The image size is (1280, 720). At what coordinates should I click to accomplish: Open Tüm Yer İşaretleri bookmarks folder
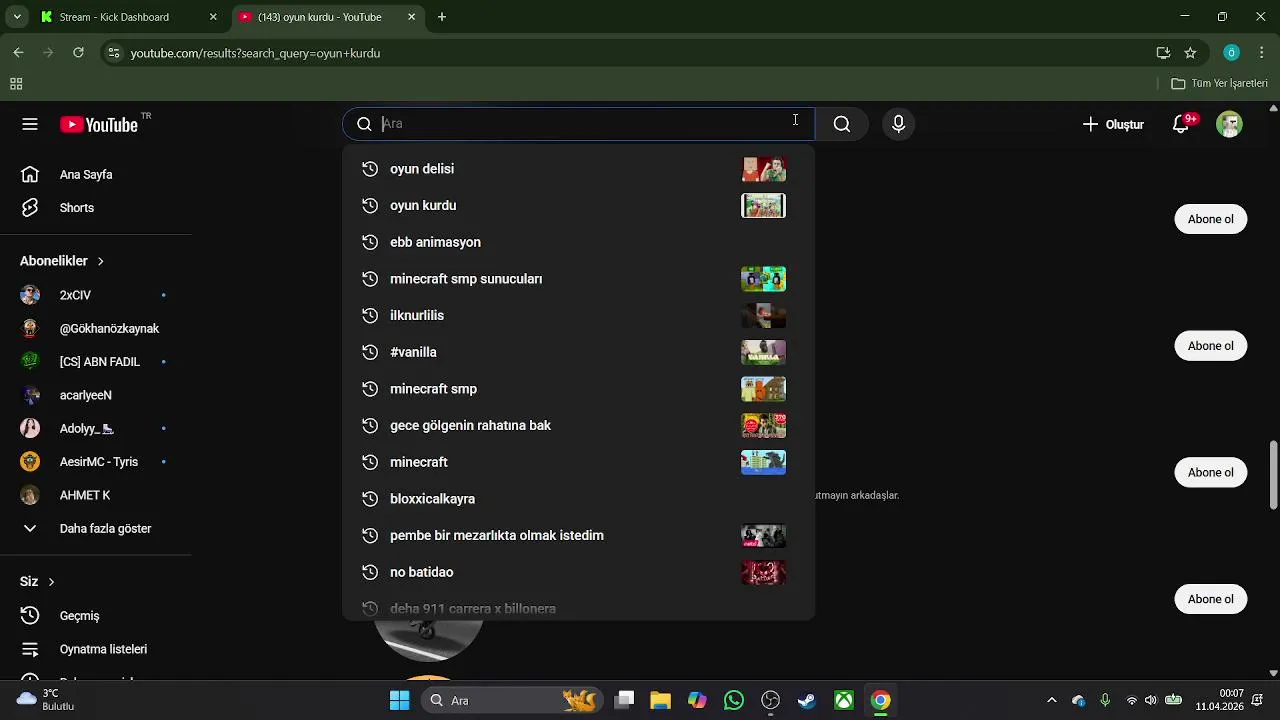(x=1219, y=84)
